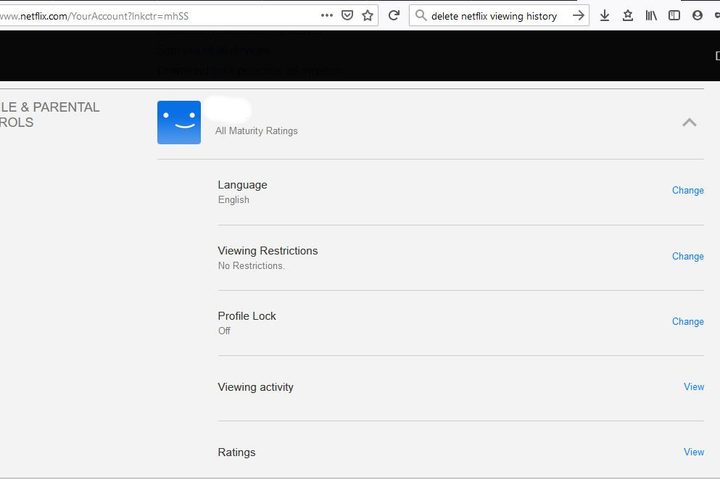Click the 'Viewing activity' label
This screenshot has width=720, height=480.
(256, 387)
